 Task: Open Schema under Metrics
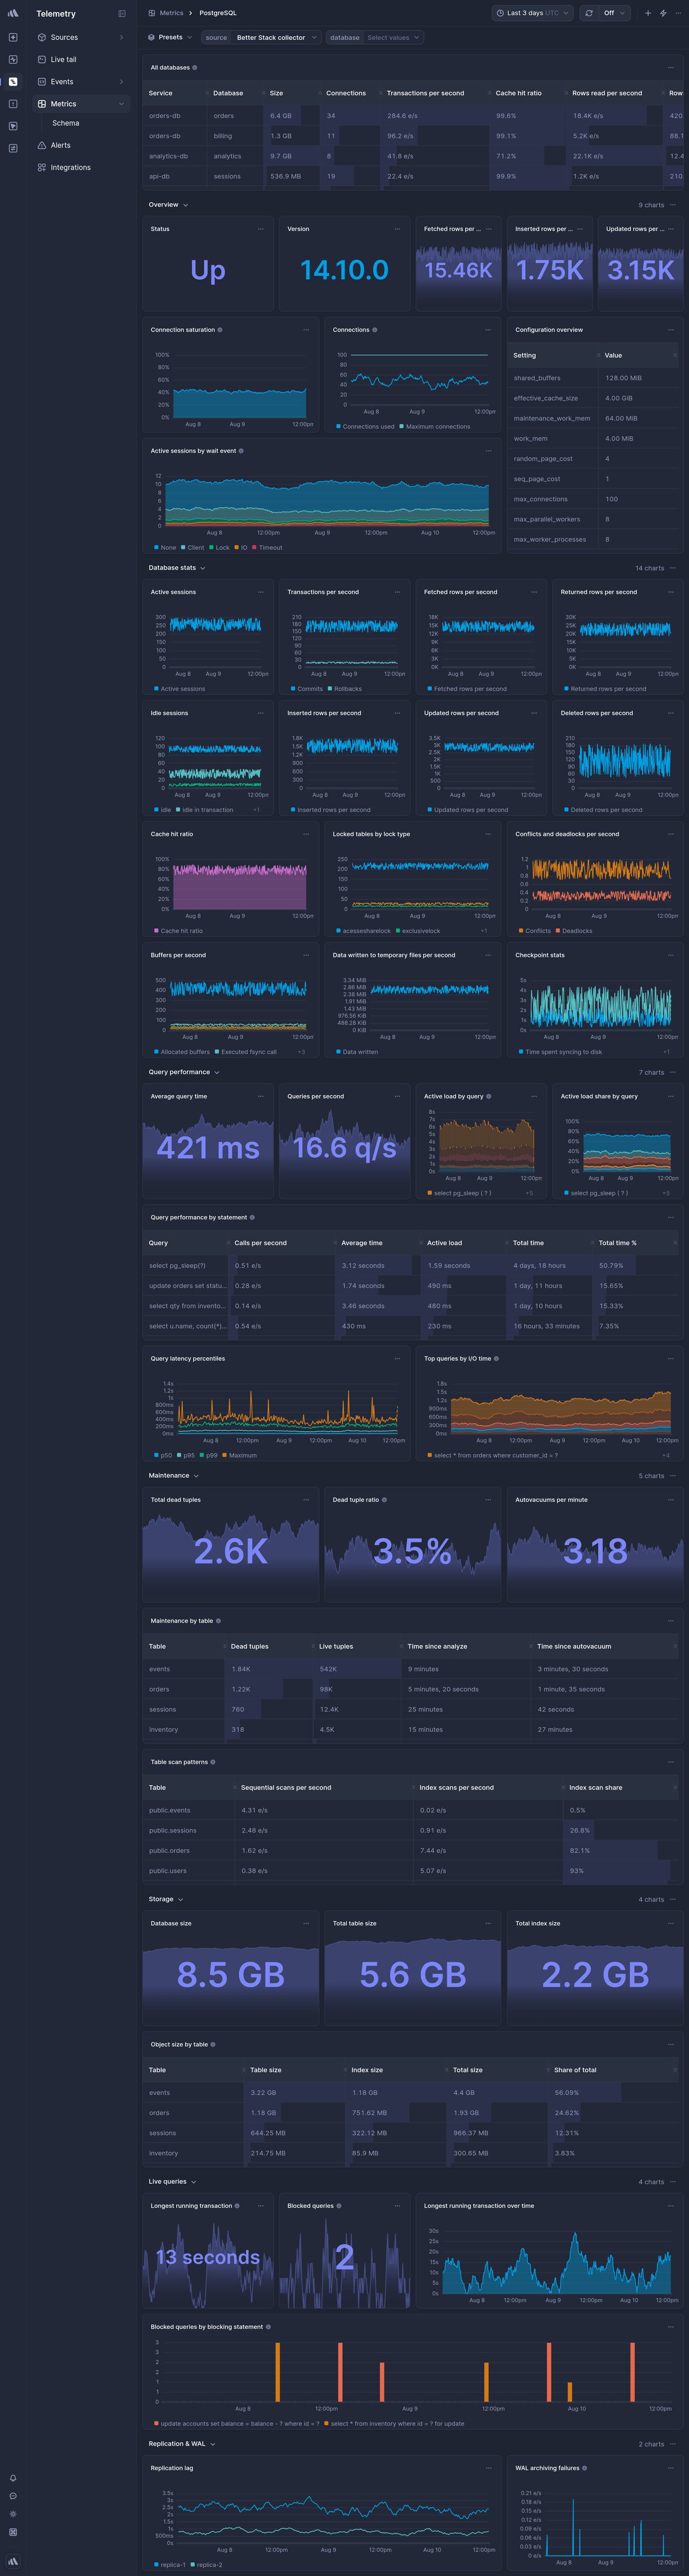[66, 123]
